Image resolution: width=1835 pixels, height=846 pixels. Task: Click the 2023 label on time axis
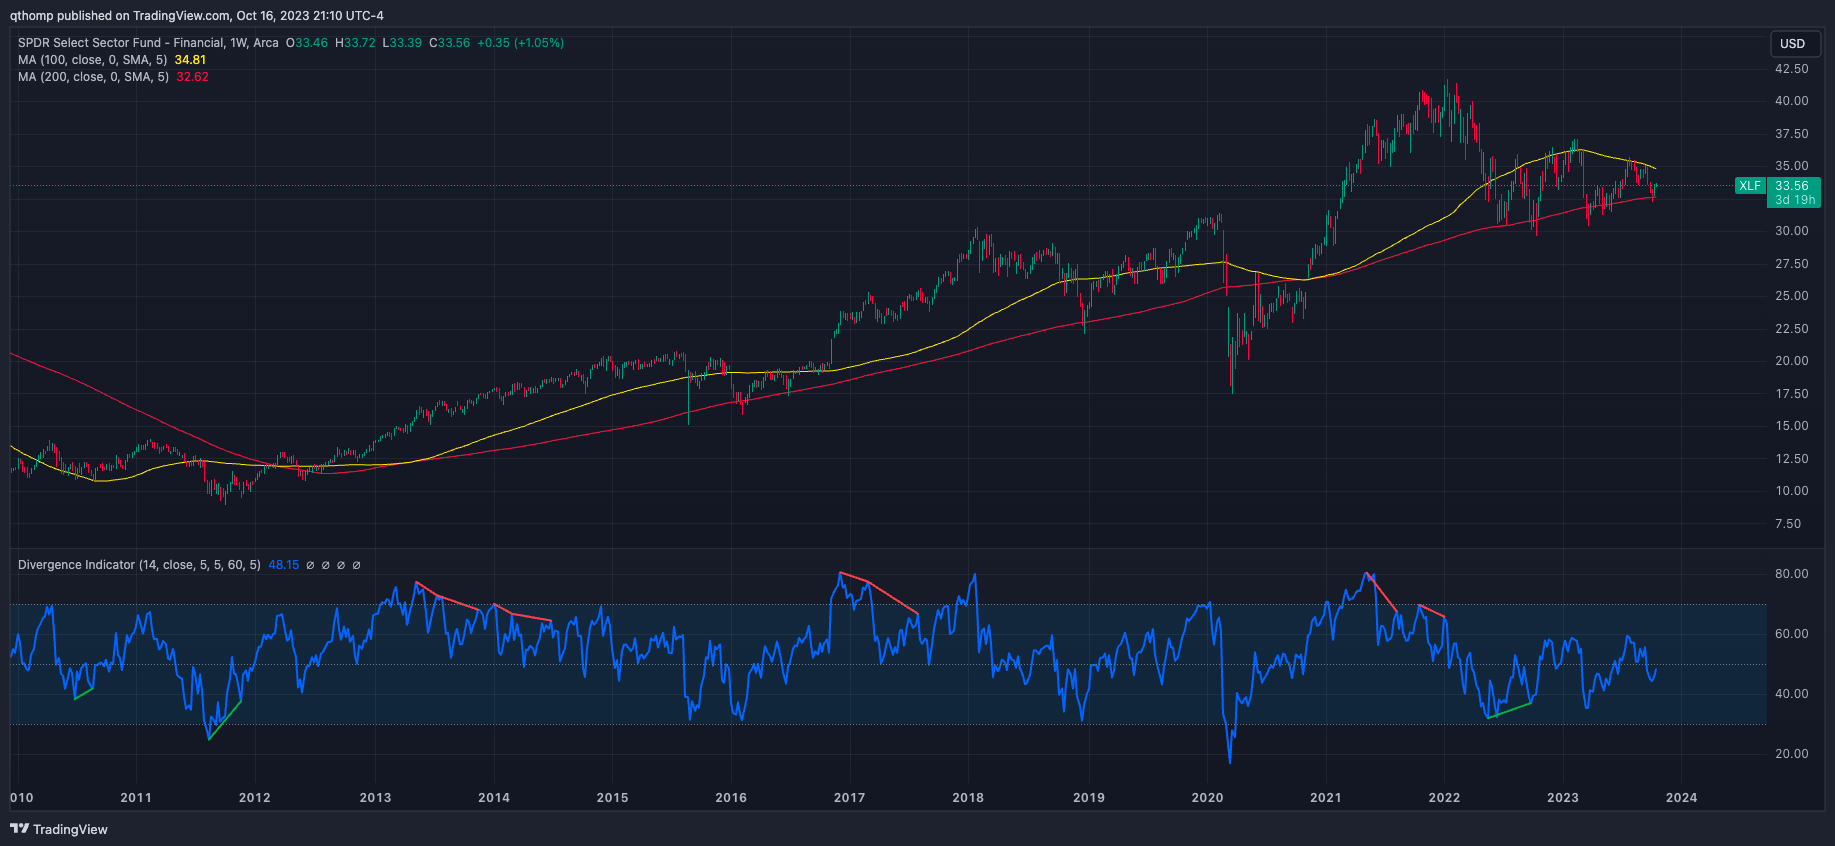point(1563,797)
